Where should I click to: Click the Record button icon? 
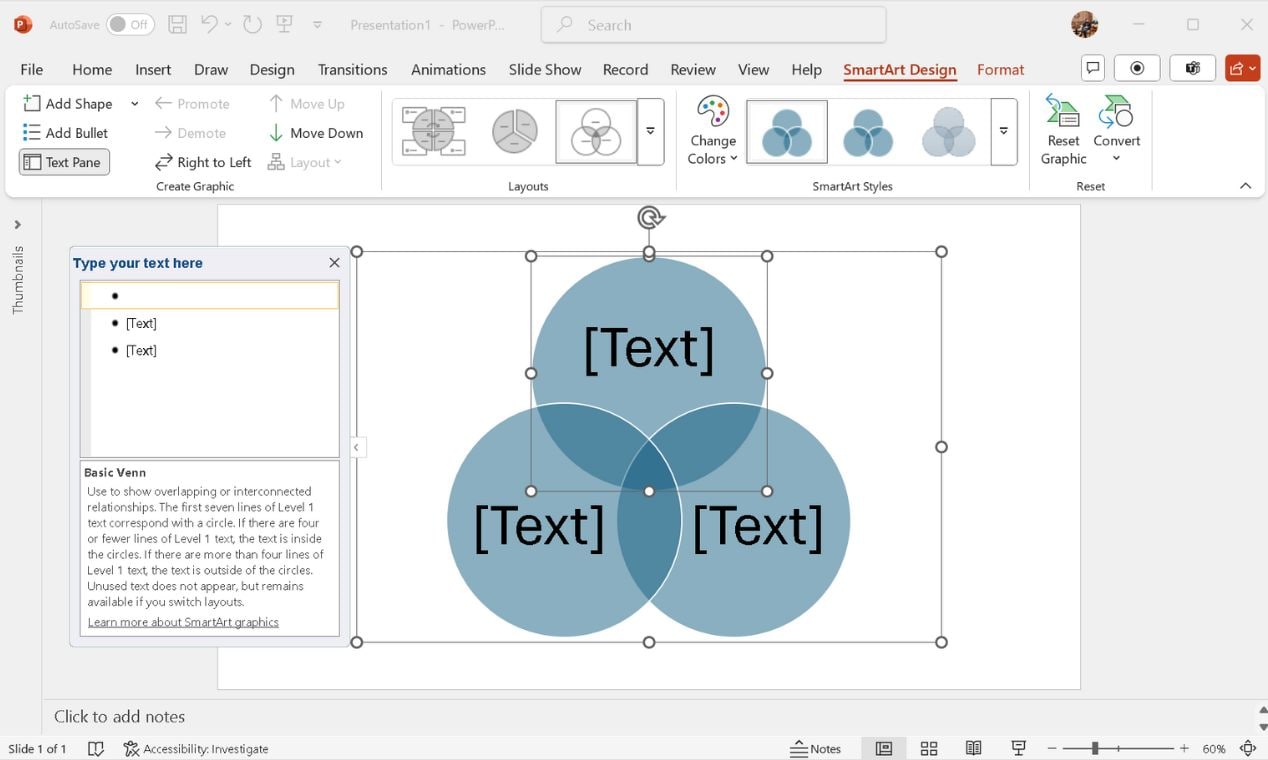(x=1137, y=68)
